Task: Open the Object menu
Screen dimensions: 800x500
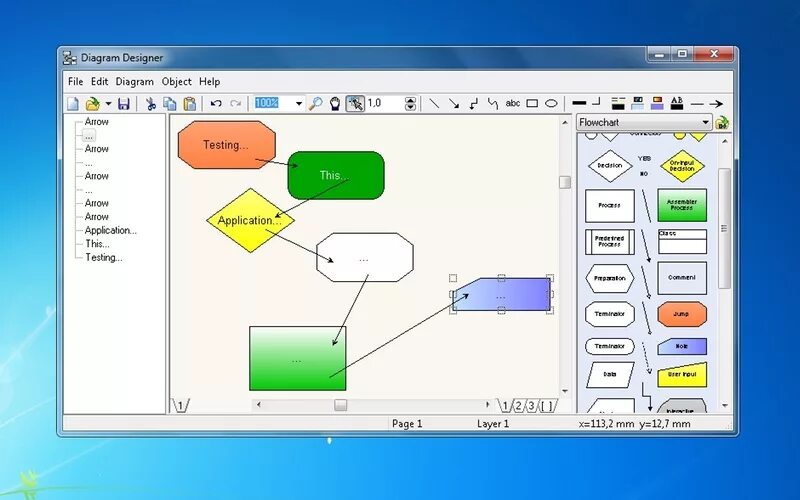Action: (177, 82)
